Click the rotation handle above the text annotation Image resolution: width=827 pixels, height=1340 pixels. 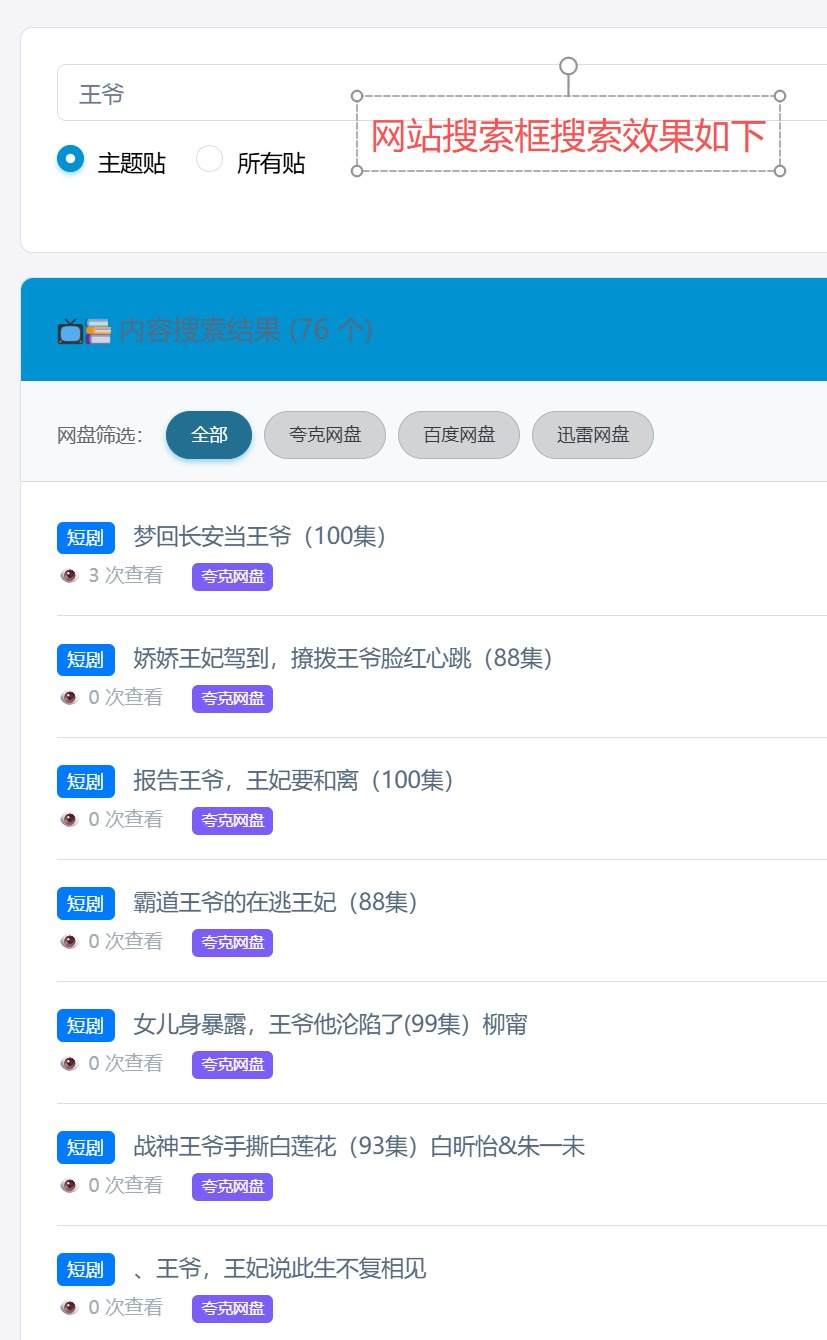(568, 66)
